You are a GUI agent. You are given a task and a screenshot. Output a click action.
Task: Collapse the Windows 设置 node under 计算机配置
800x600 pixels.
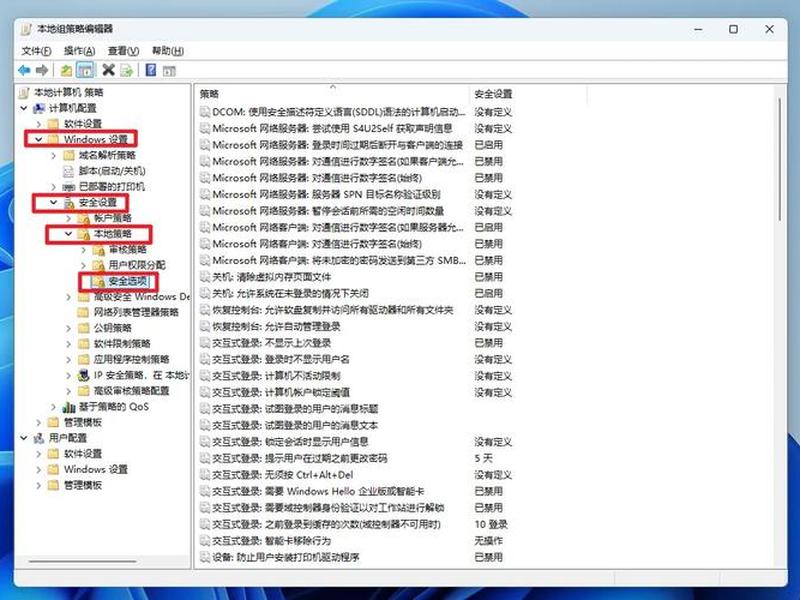[39, 139]
